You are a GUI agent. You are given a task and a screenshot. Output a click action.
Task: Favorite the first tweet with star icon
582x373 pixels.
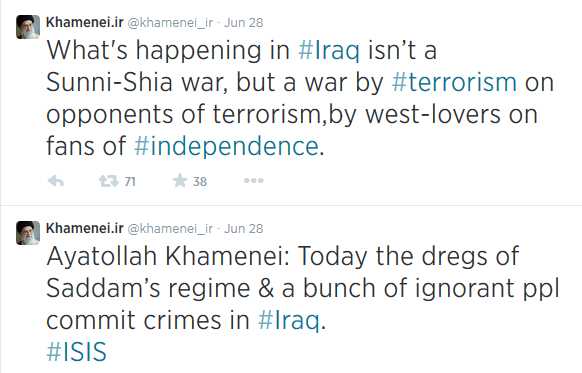pyautogui.click(x=180, y=181)
